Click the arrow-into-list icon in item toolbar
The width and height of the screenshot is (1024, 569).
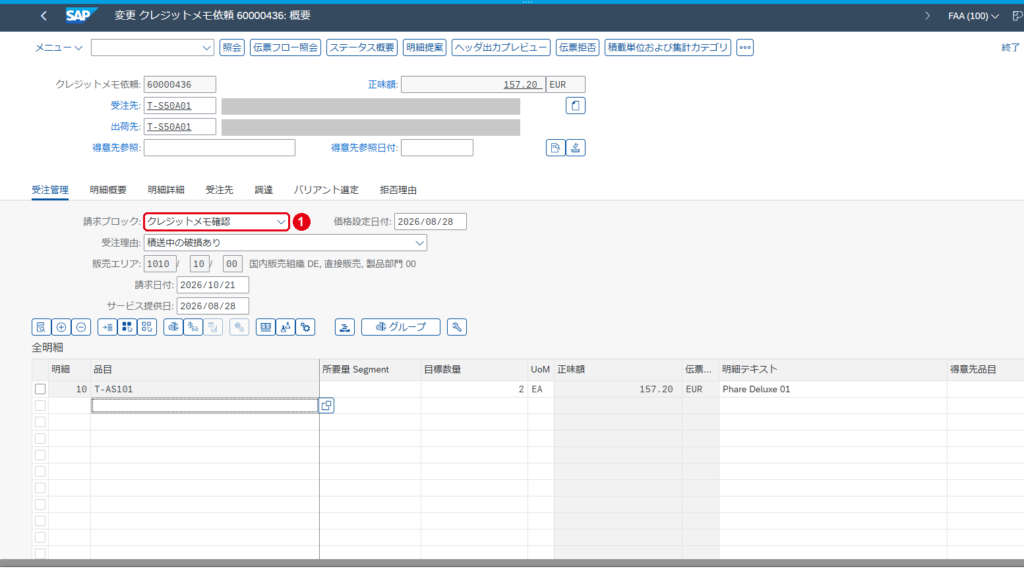click(x=107, y=327)
